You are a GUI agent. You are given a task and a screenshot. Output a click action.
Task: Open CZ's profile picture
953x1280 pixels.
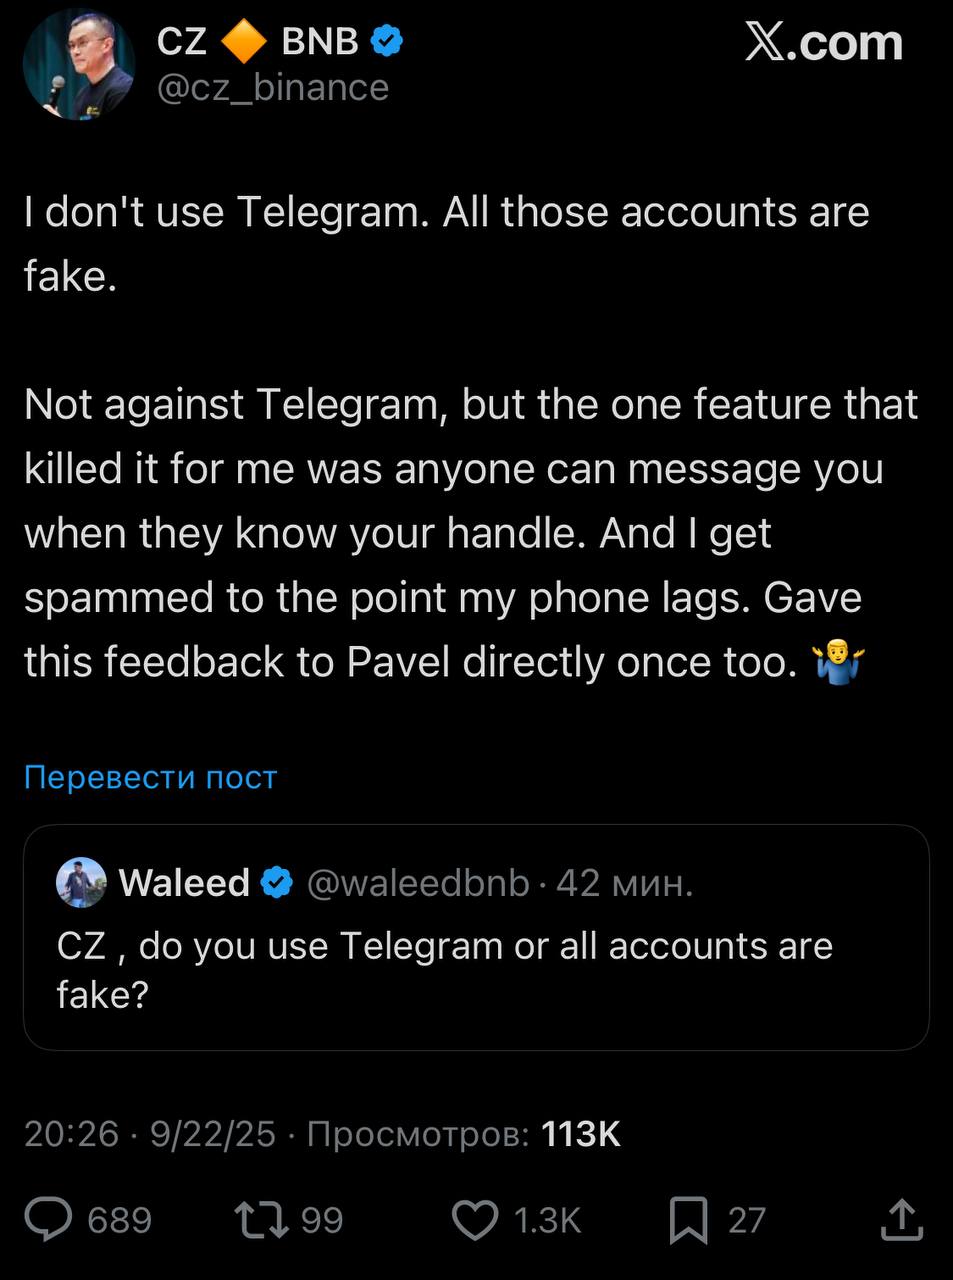pos(78,64)
